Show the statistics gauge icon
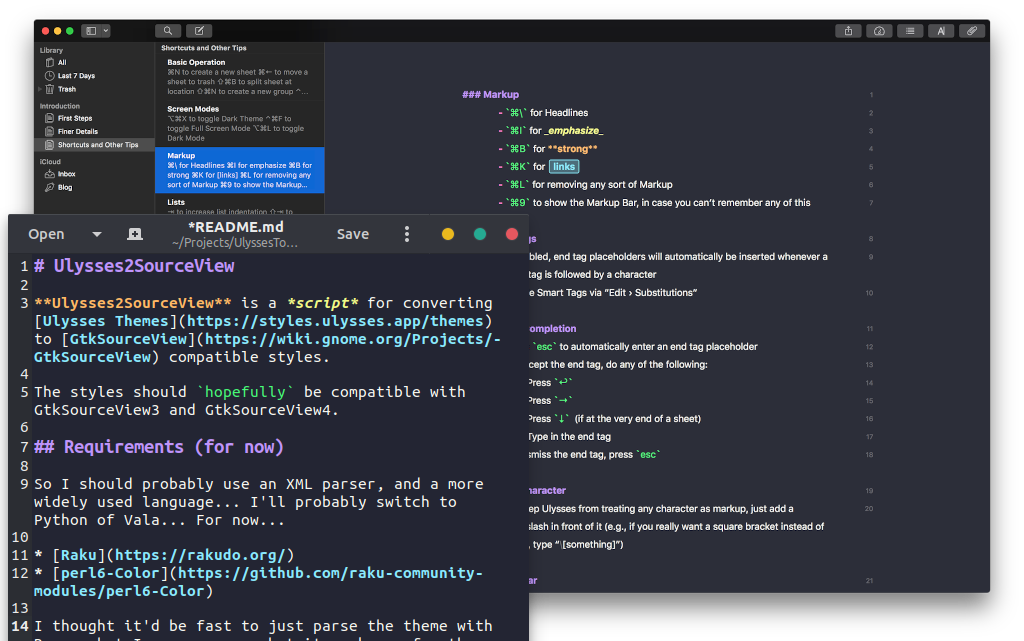This screenshot has width=1024, height=641. click(x=879, y=31)
